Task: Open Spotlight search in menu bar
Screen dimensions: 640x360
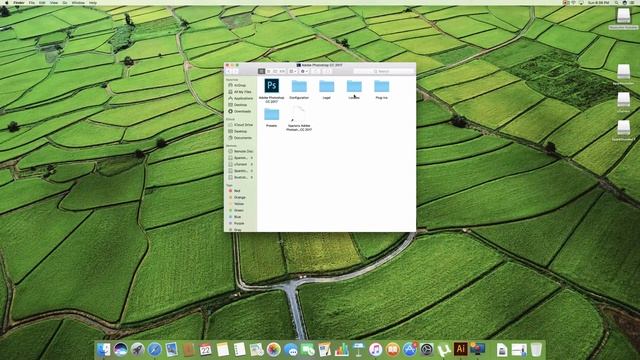Action: pos(617,2)
